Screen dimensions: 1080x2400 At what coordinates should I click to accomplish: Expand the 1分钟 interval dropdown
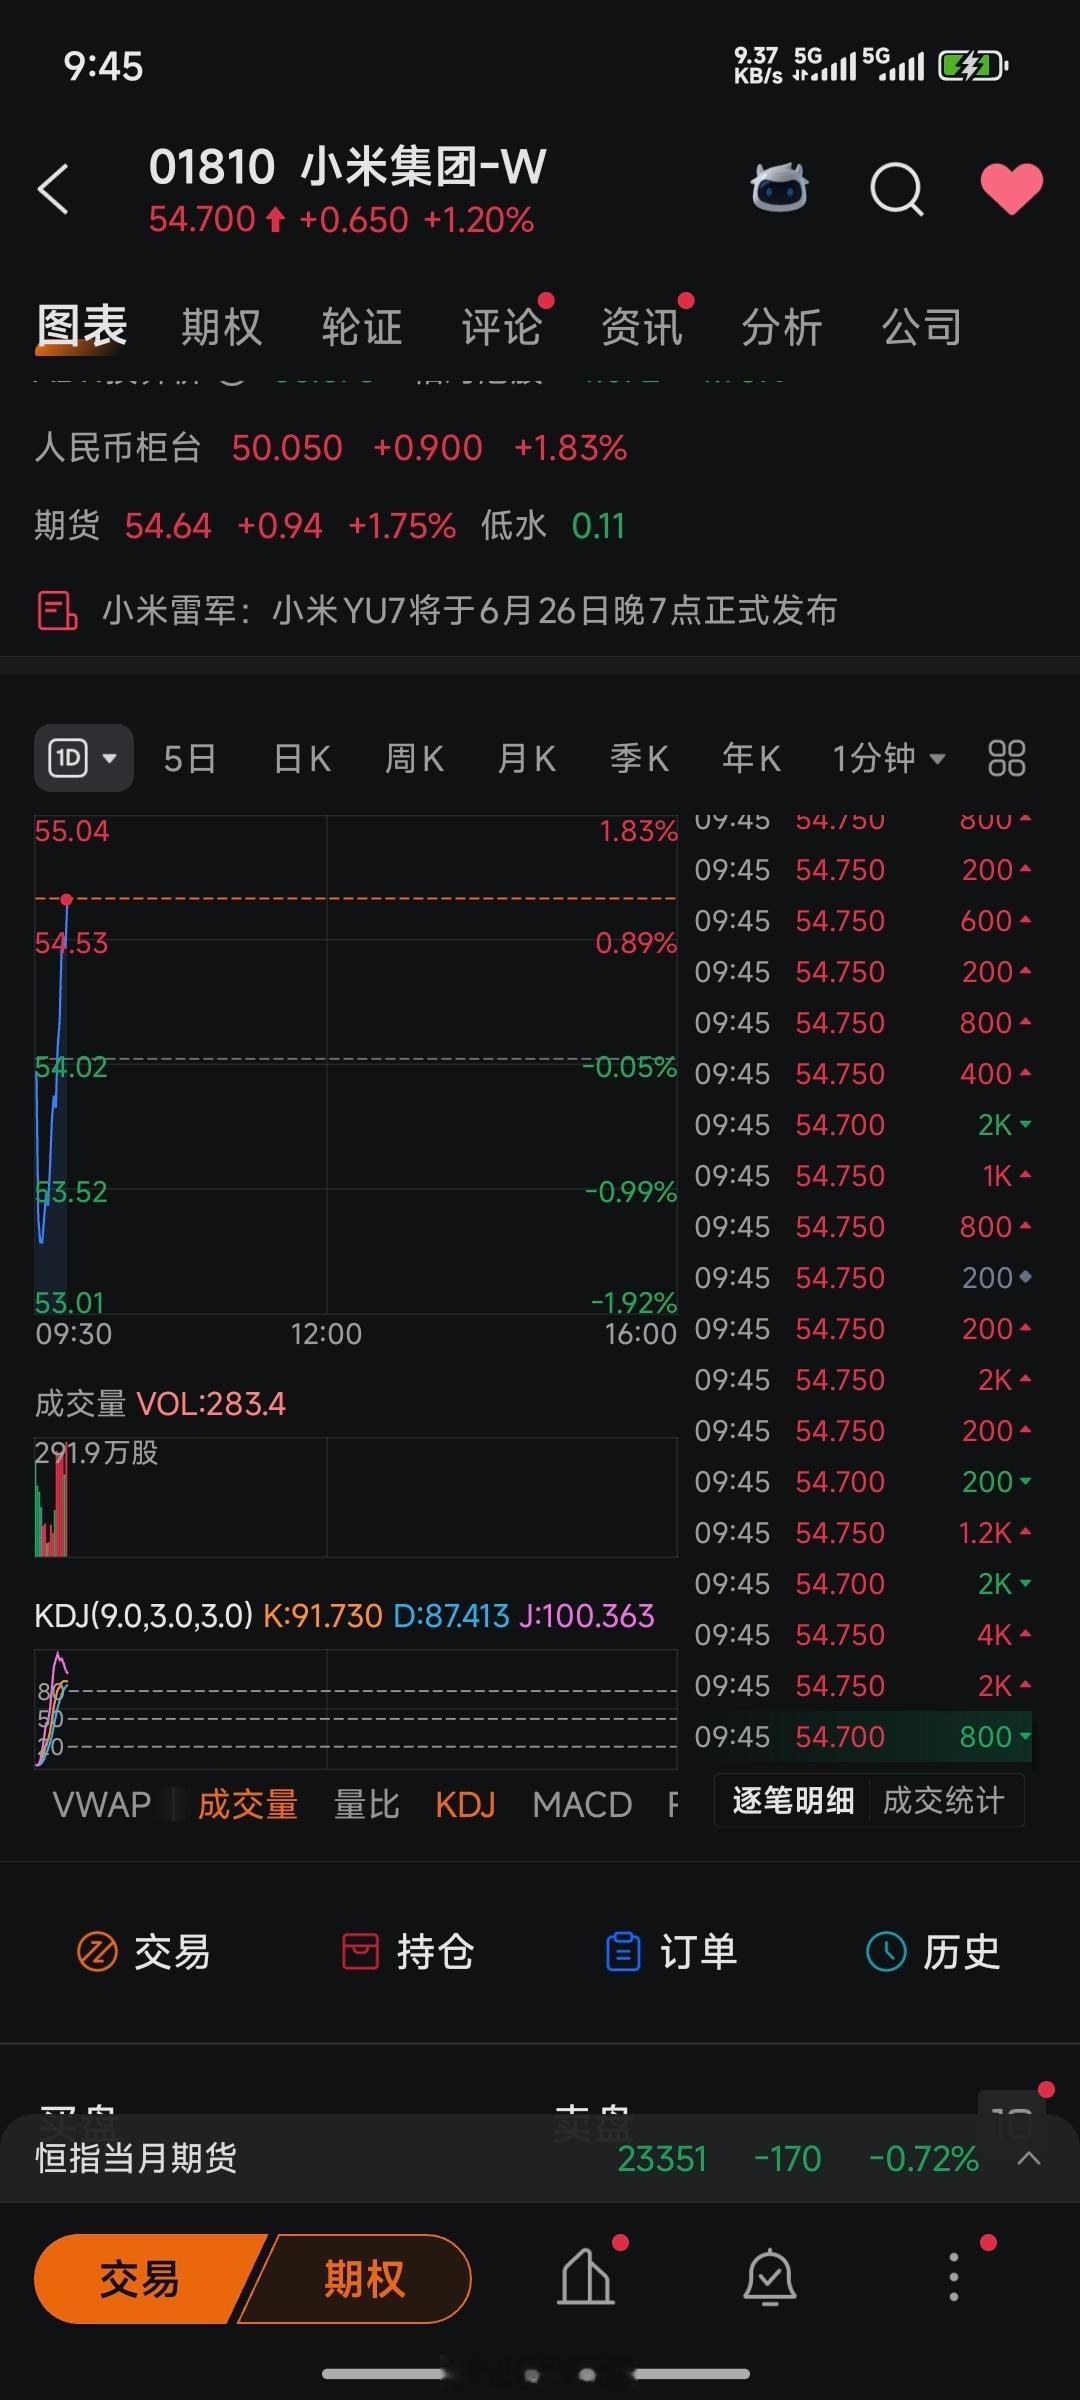[889, 759]
